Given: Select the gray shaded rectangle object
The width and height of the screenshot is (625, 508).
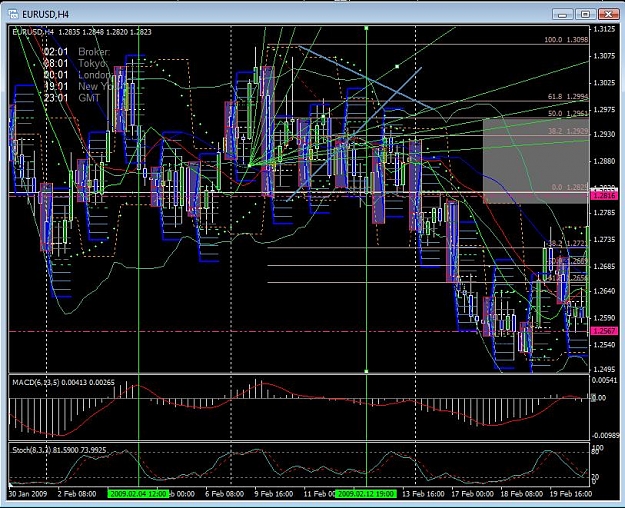Looking at the screenshot, I should tap(536, 161).
